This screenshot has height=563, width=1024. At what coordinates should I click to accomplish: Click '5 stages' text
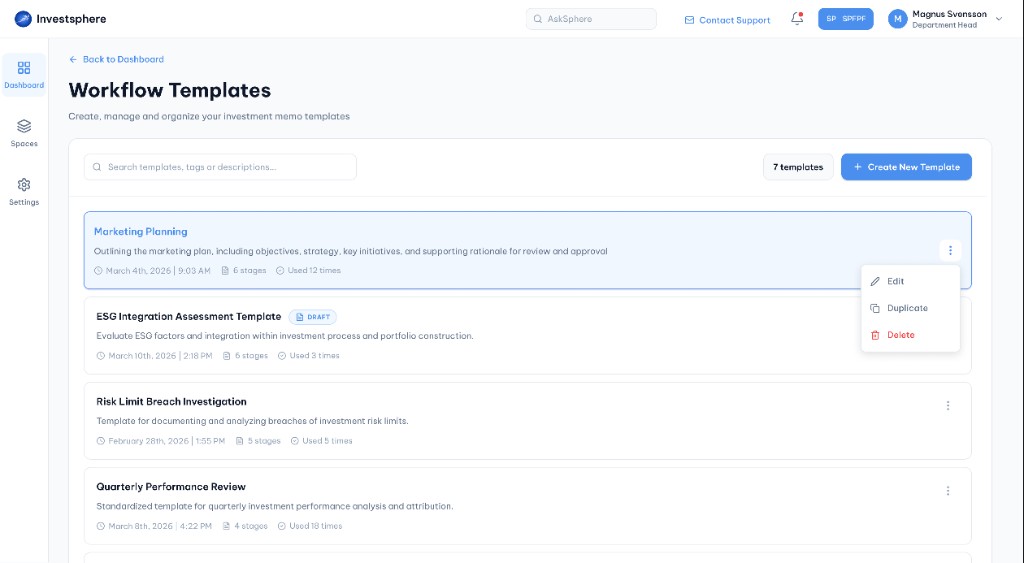point(264,441)
